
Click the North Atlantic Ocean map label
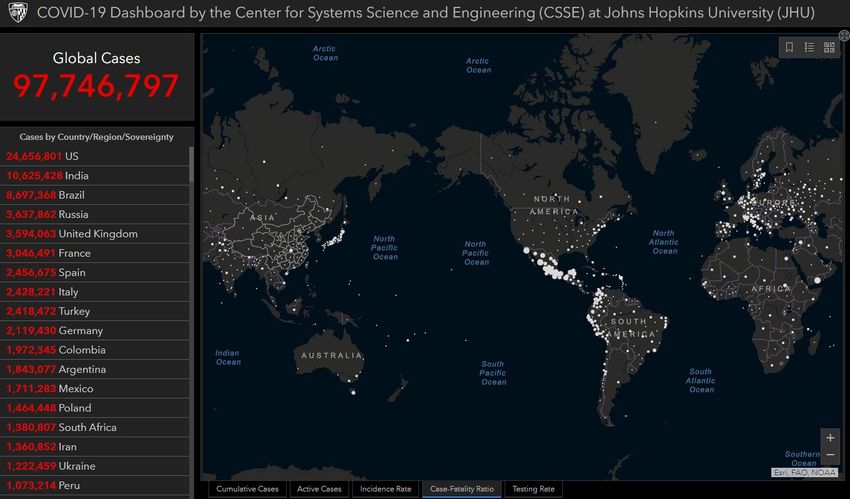point(664,242)
